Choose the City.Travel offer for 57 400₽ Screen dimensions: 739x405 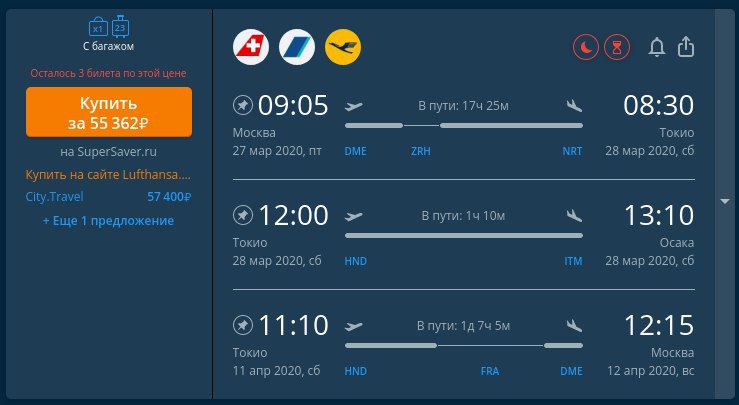click(x=108, y=197)
